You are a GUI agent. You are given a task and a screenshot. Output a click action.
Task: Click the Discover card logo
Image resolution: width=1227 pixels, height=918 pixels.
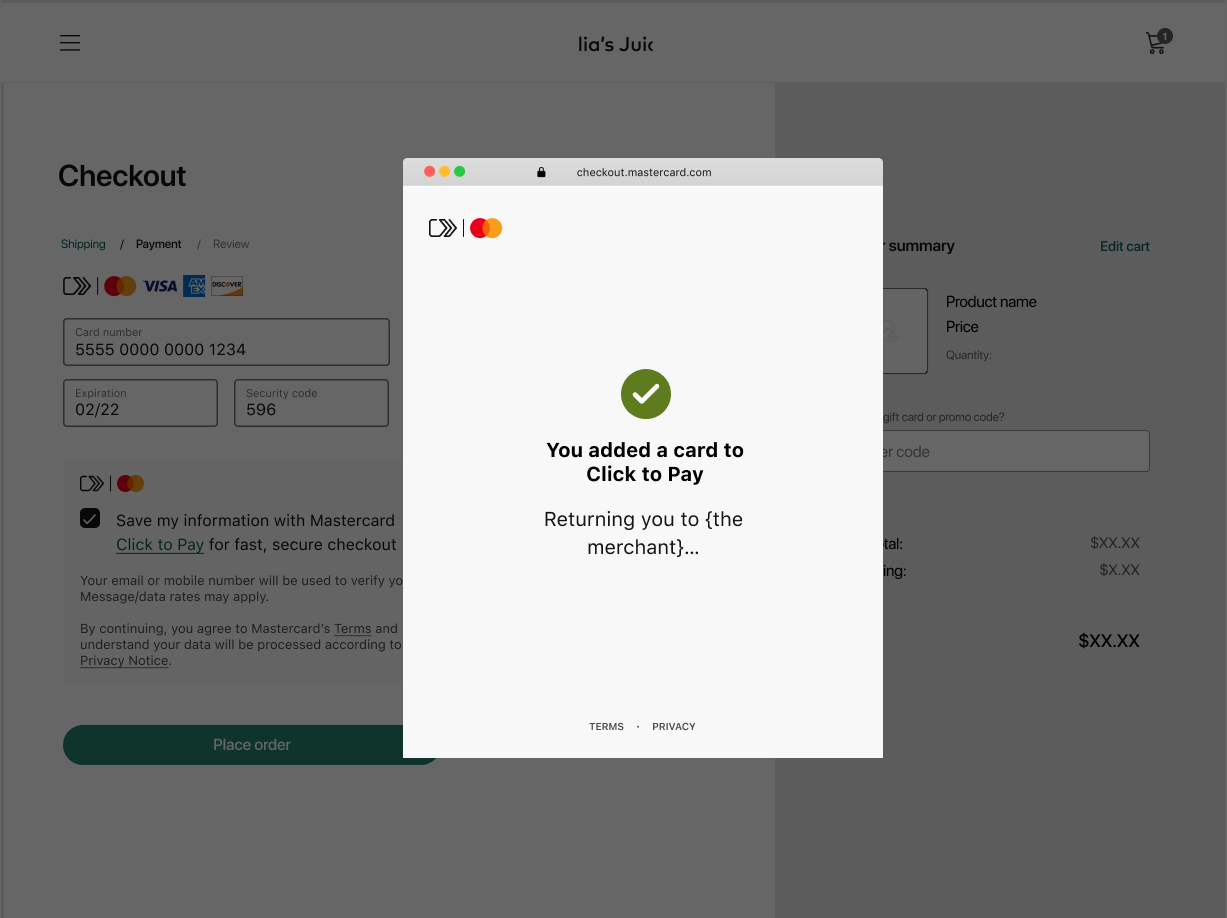pyautogui.click(x=227, y=287)
